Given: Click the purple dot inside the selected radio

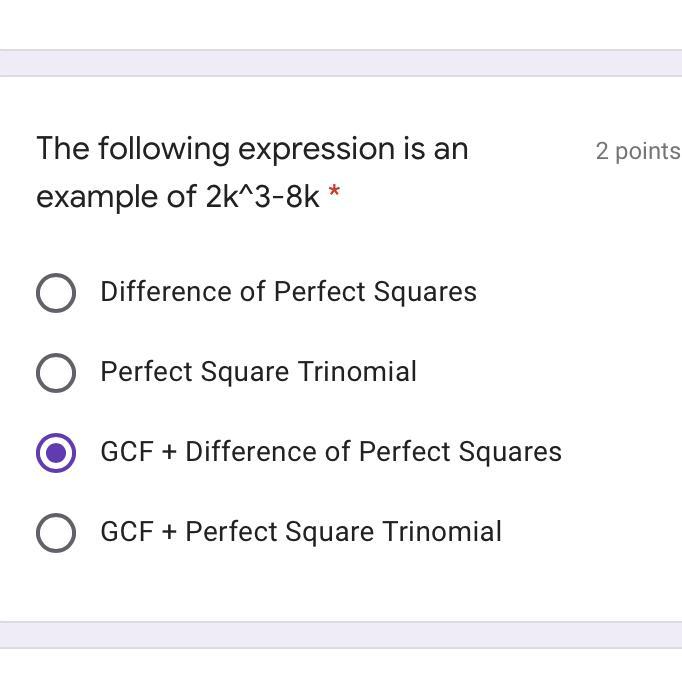Looking at the screenshot, I should (56, 452).
